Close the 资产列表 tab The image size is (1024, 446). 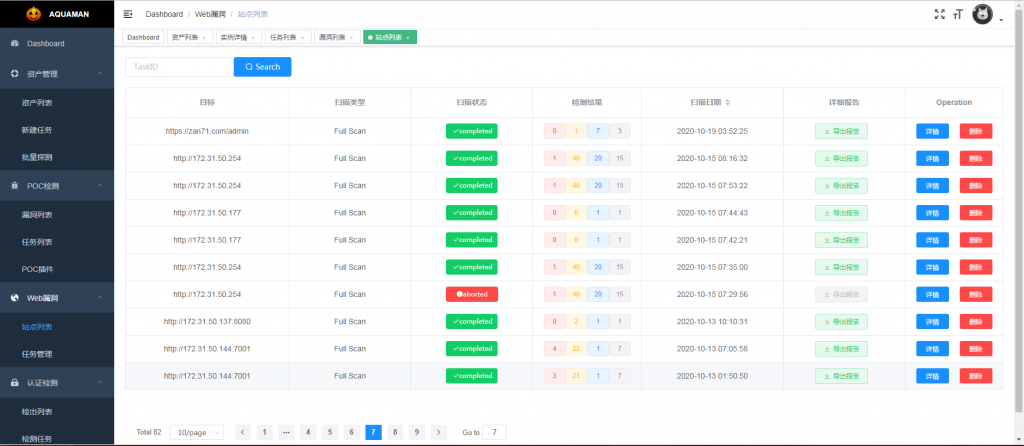point(204,38)
